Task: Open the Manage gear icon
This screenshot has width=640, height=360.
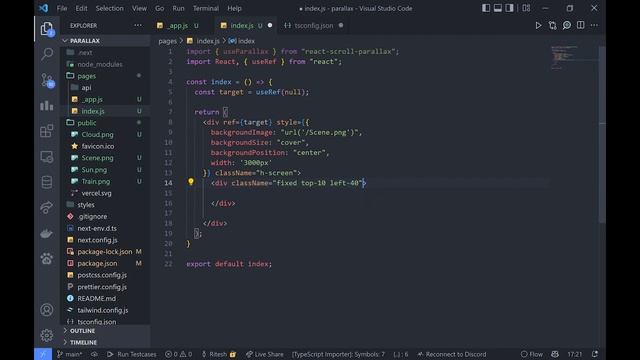Action: click(47, 335)
